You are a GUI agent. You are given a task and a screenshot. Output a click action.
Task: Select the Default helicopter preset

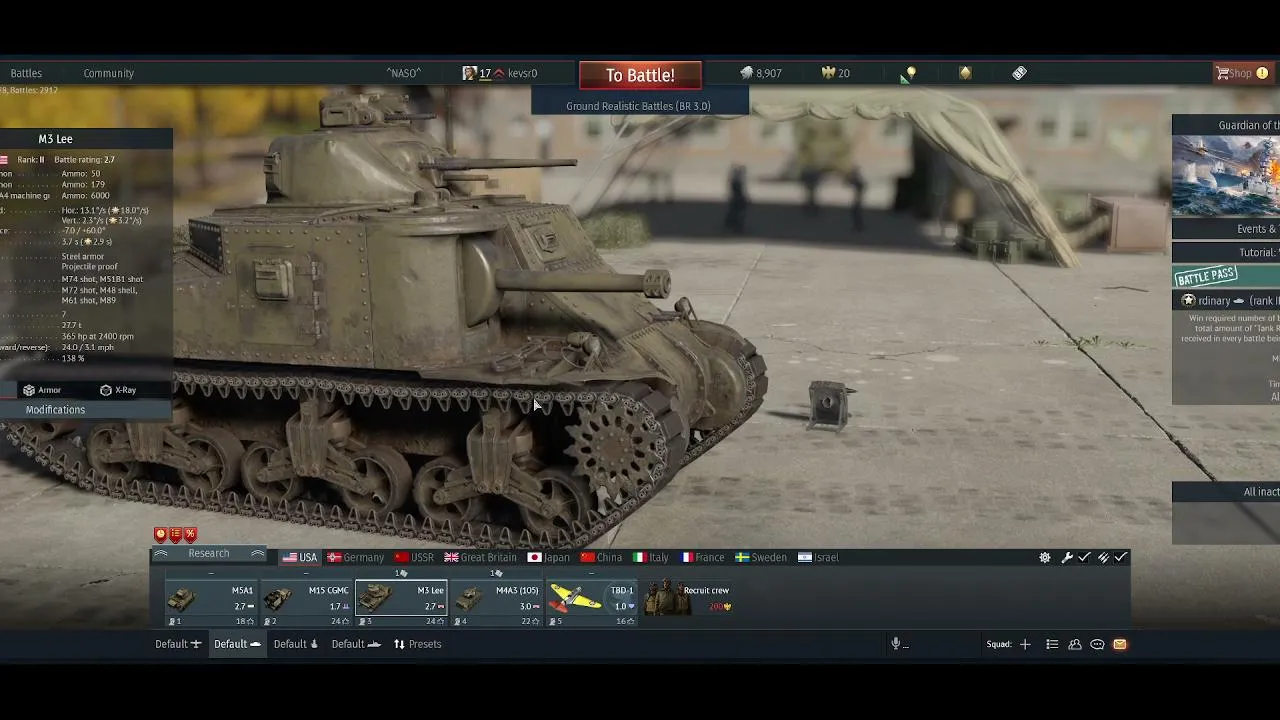point(296,644)
